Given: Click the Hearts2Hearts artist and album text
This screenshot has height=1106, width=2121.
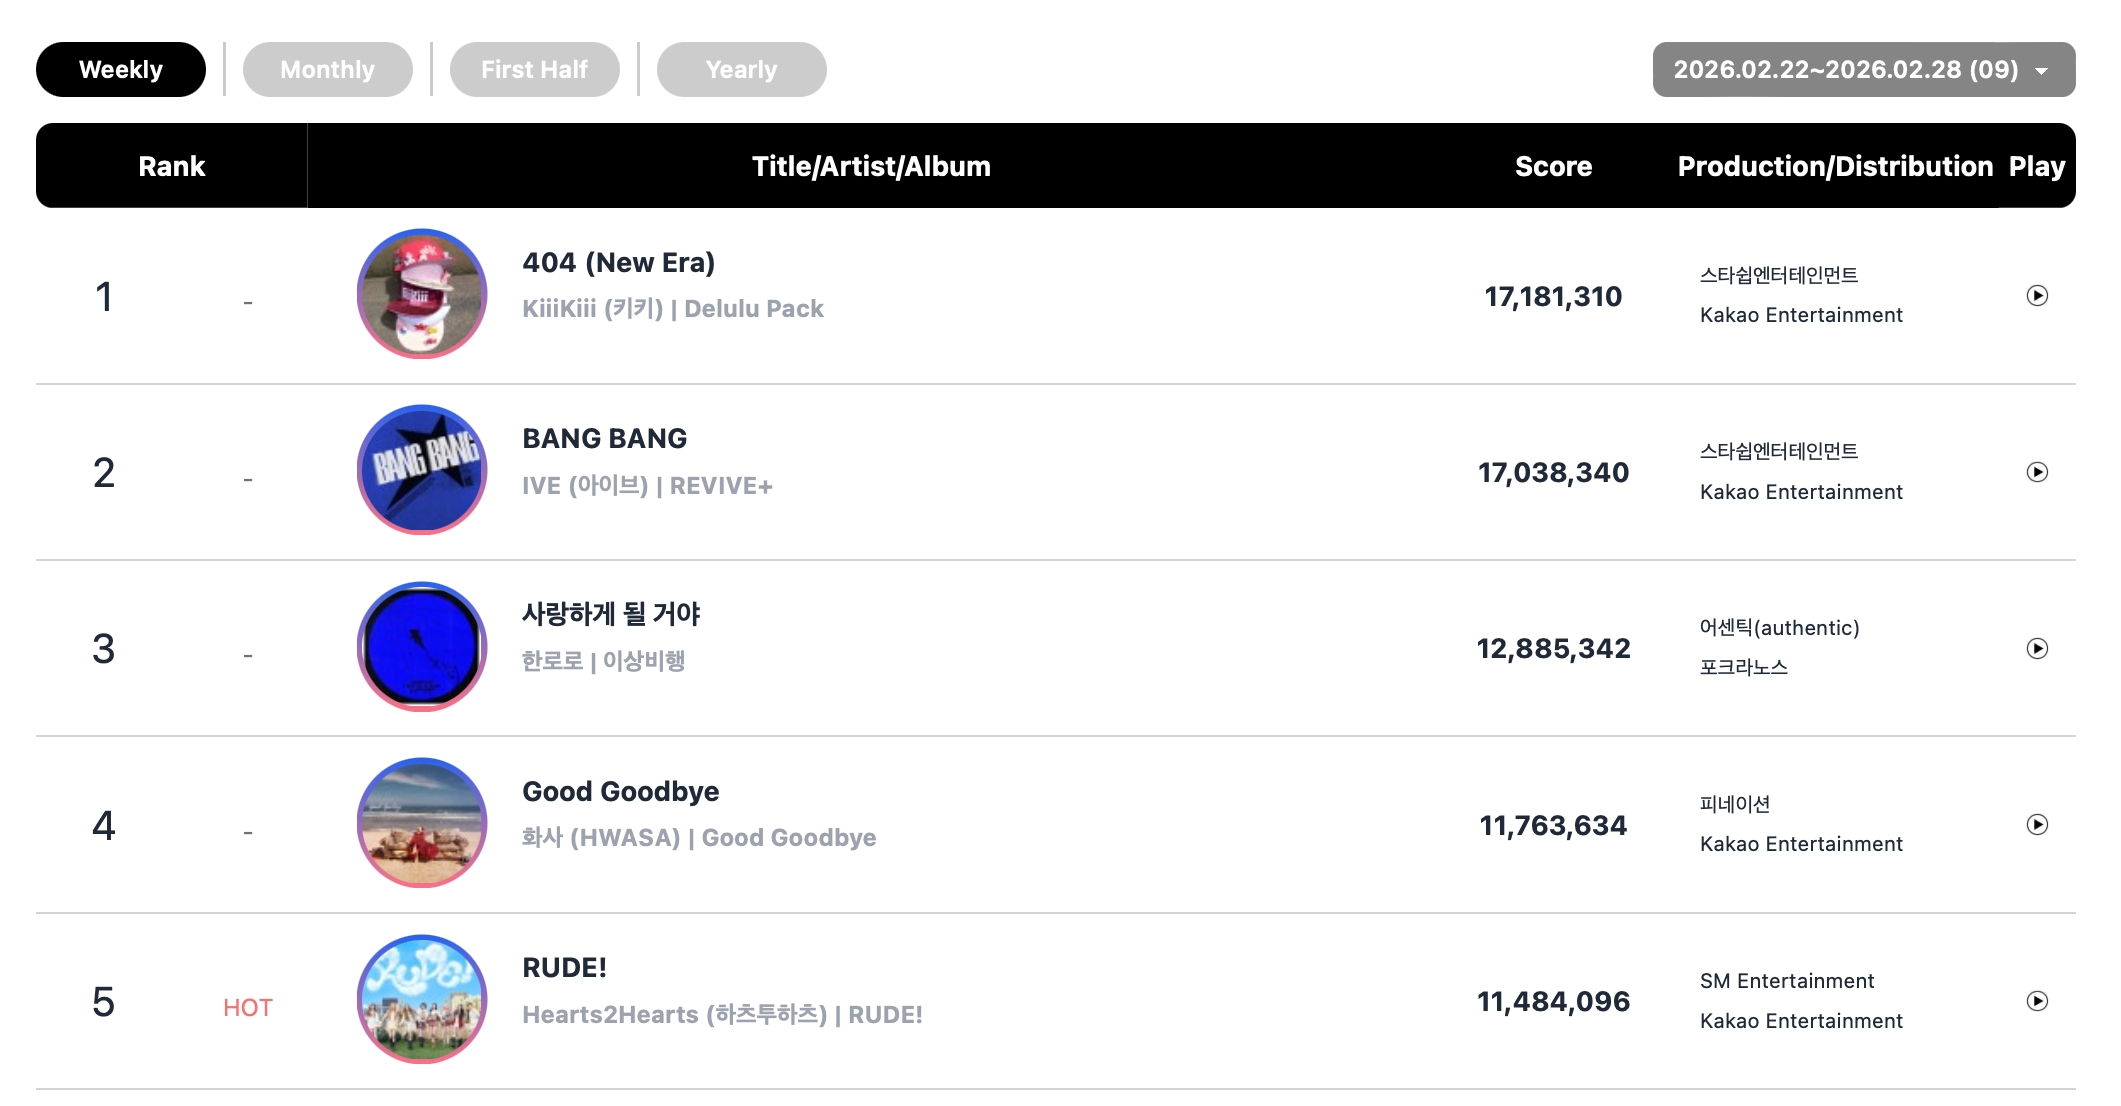Looking at the screenshot, I should tap(722, 1015).
